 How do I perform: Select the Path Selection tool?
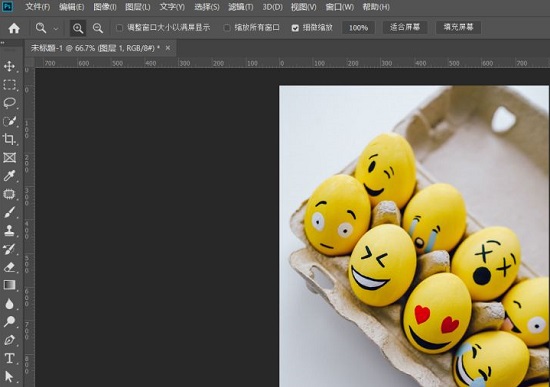coord(9,376)
